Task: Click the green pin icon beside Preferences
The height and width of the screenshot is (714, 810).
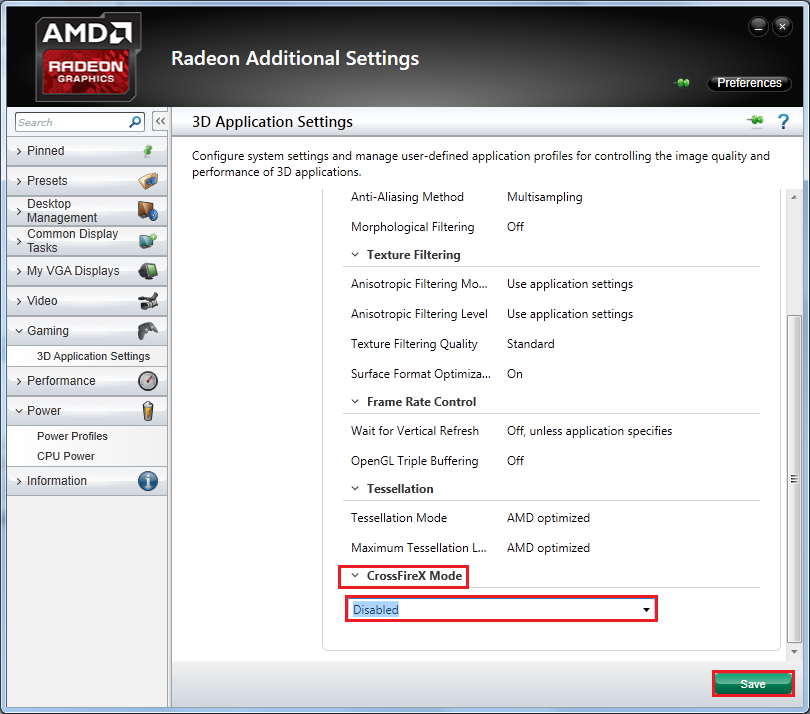Action: (x=682, y=83)
